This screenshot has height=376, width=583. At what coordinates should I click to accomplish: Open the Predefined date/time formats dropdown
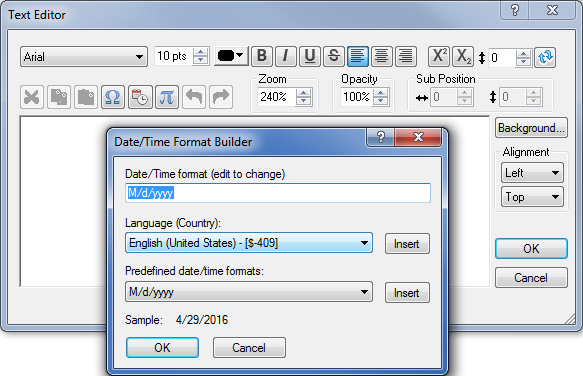[x=249, y=292]
